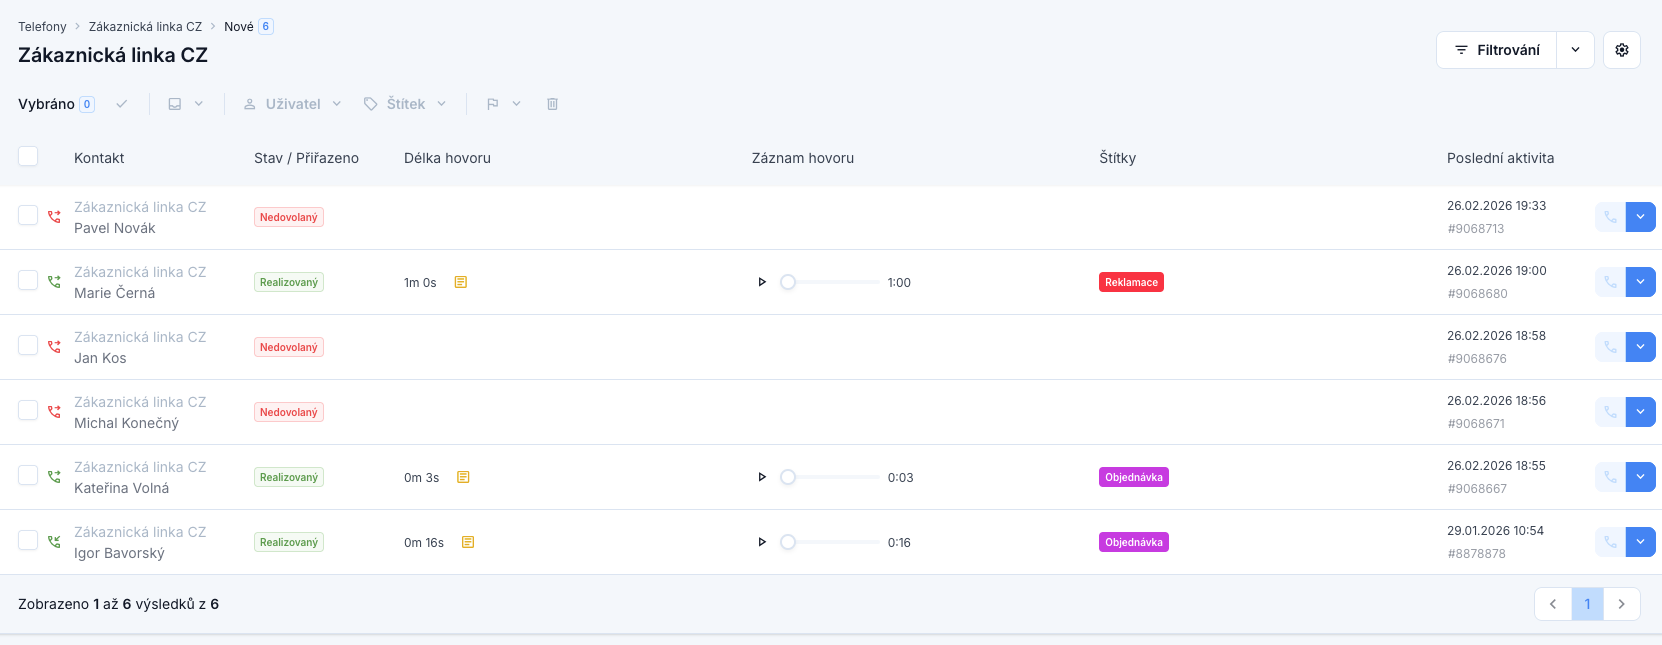Play the call recording for Marie Černá

762,282
